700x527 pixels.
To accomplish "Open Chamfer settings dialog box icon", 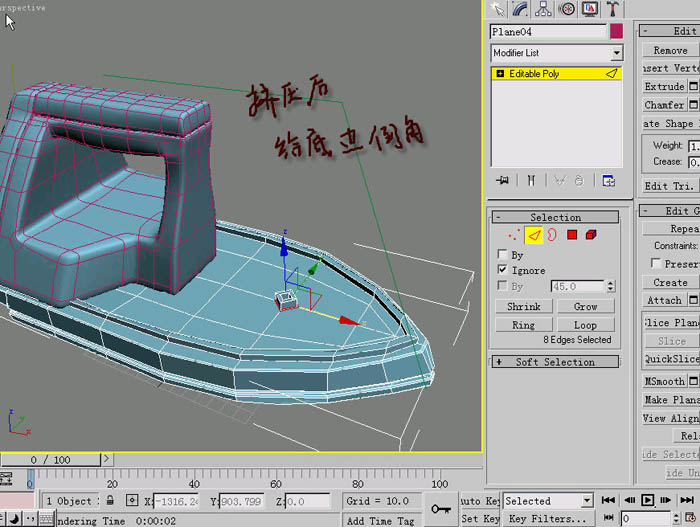I will 693,105.
